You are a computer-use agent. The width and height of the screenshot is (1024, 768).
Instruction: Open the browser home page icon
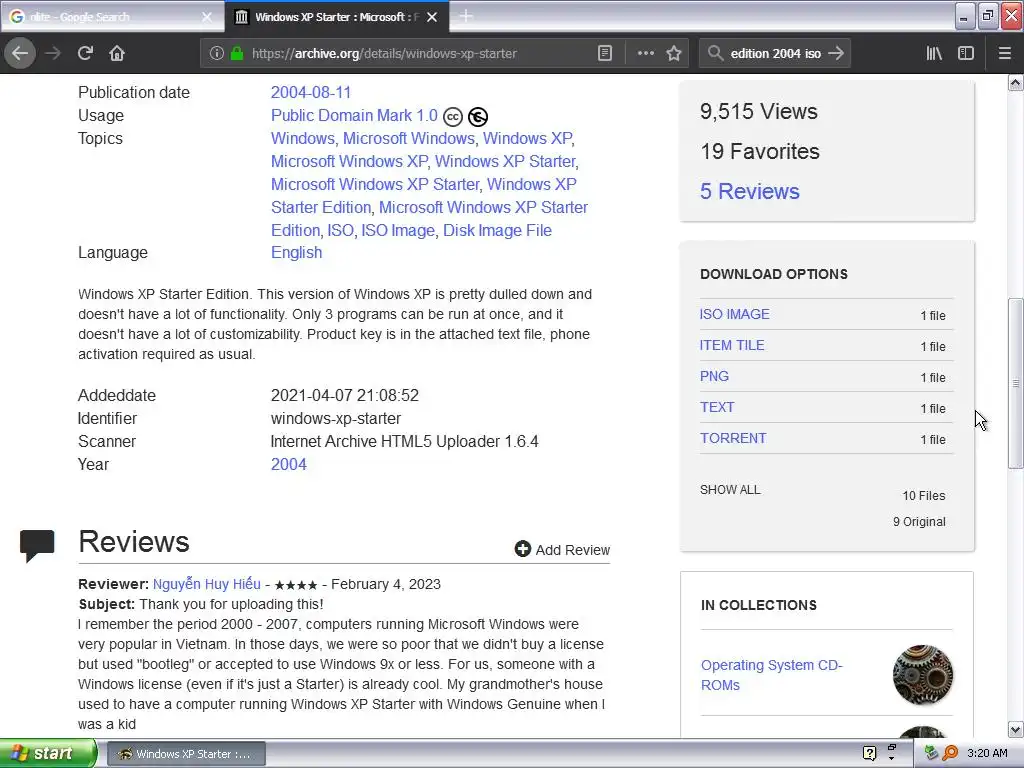[x=117, y=53]
